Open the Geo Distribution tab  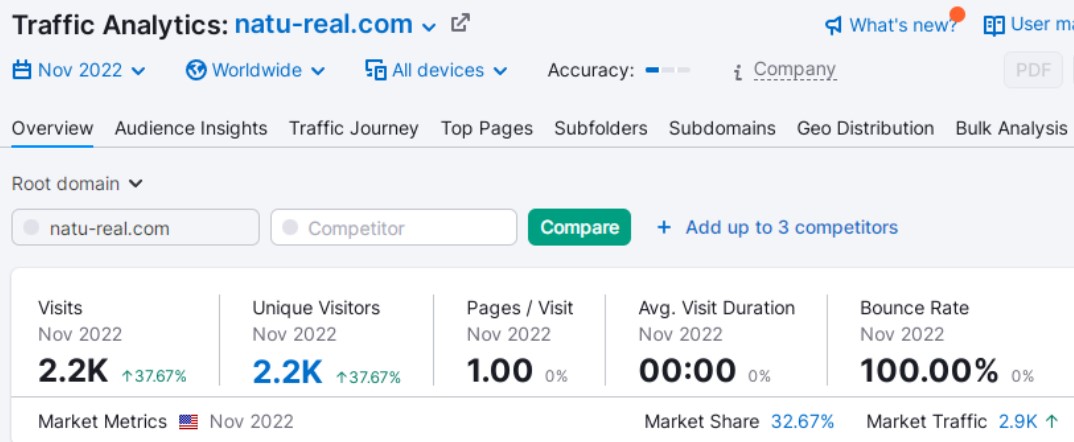coord(865,128)
